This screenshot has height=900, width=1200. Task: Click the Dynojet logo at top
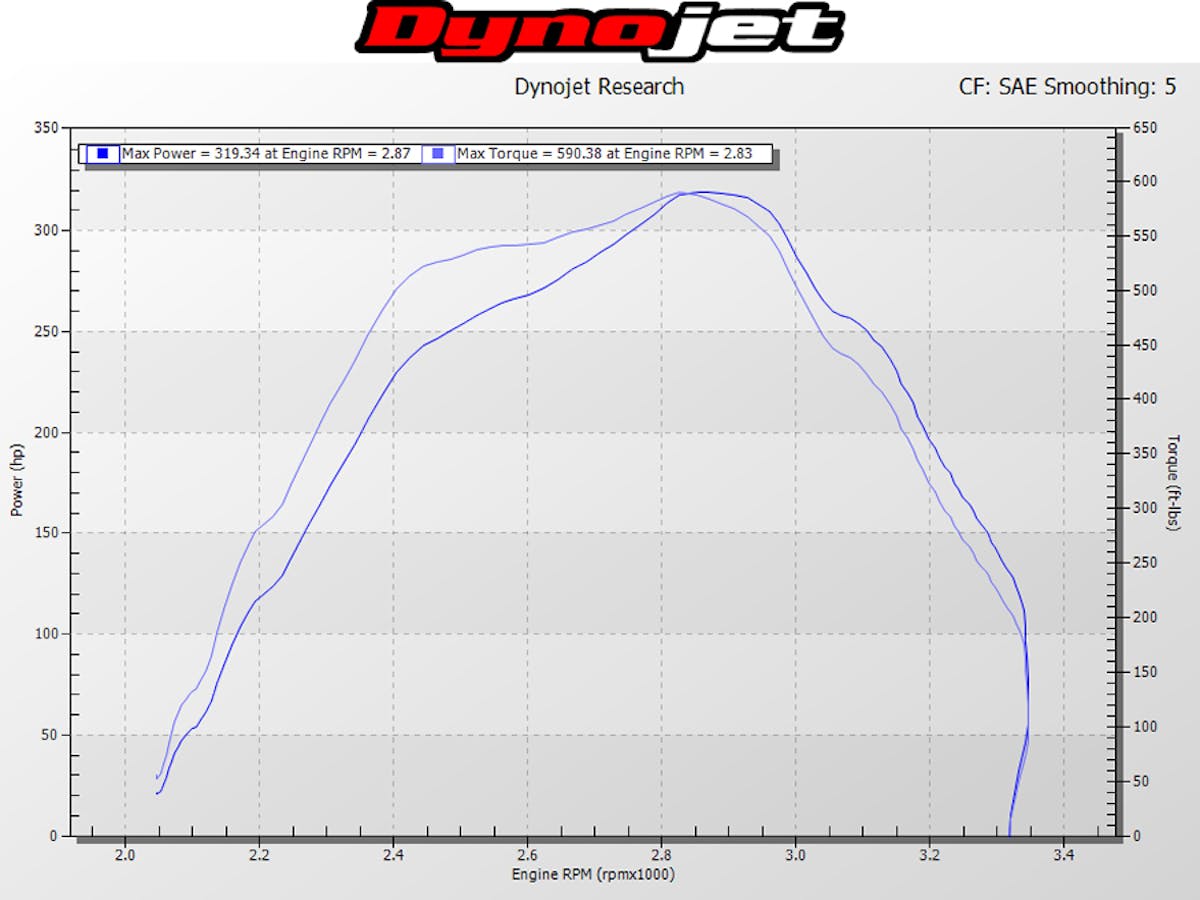click(x=600, y=30)
